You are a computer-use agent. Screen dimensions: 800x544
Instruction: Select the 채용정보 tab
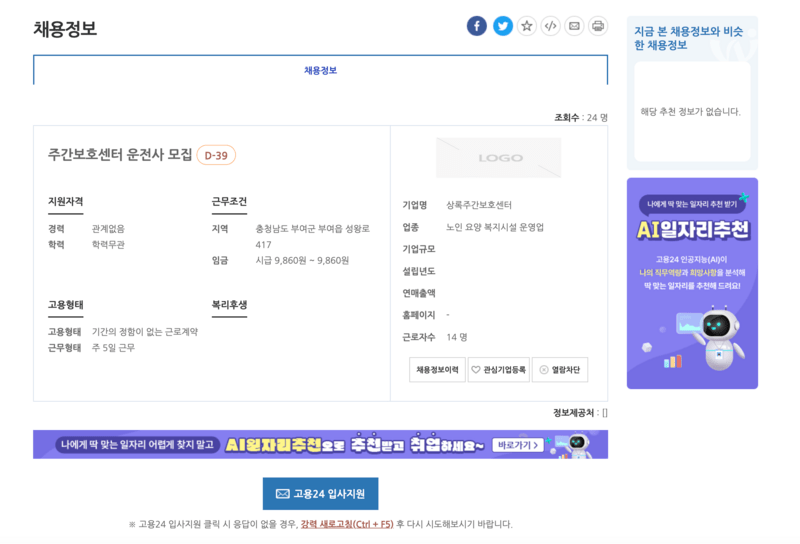(x=320, y=70)
